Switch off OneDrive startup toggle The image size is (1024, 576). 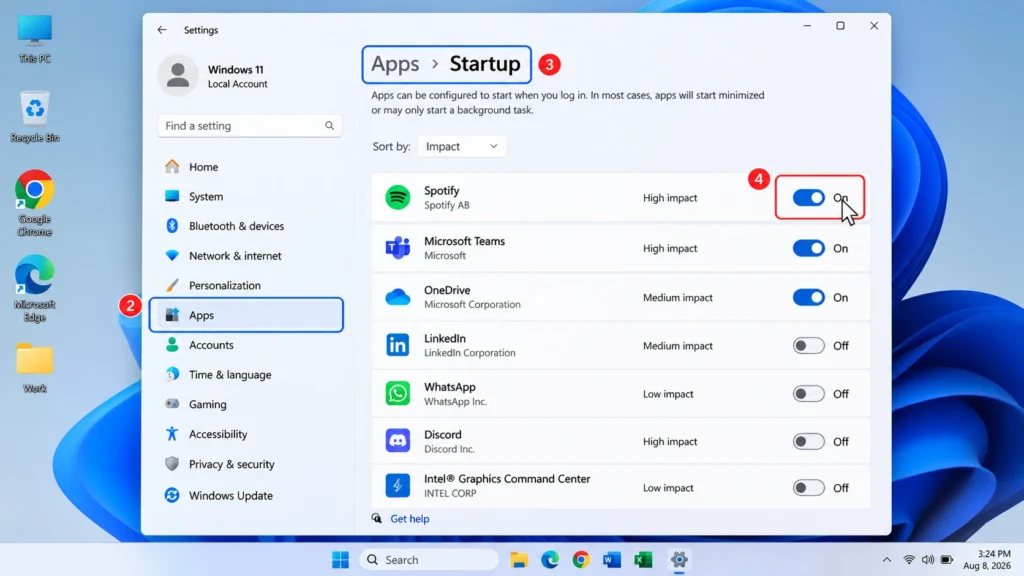coord(808,297)
